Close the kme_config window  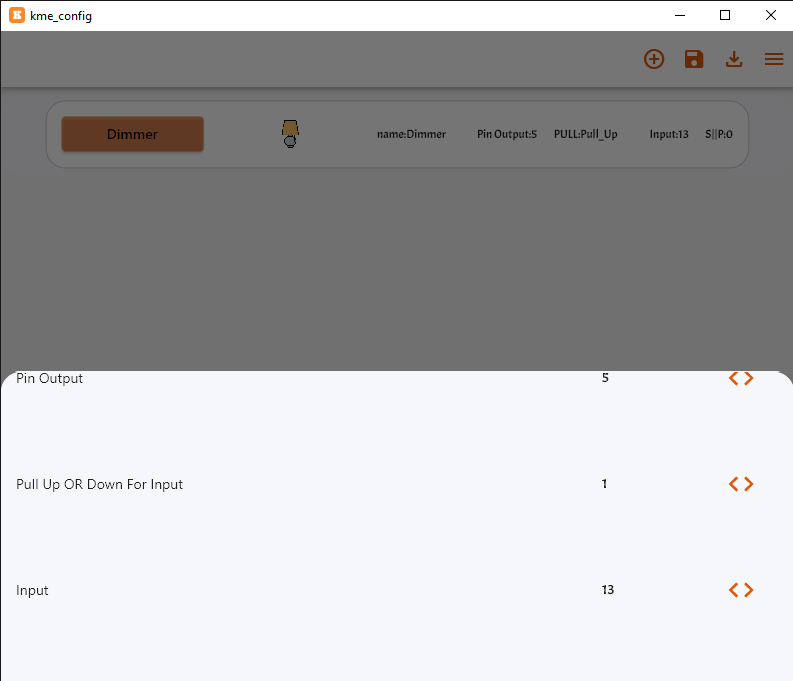point(770,15)
